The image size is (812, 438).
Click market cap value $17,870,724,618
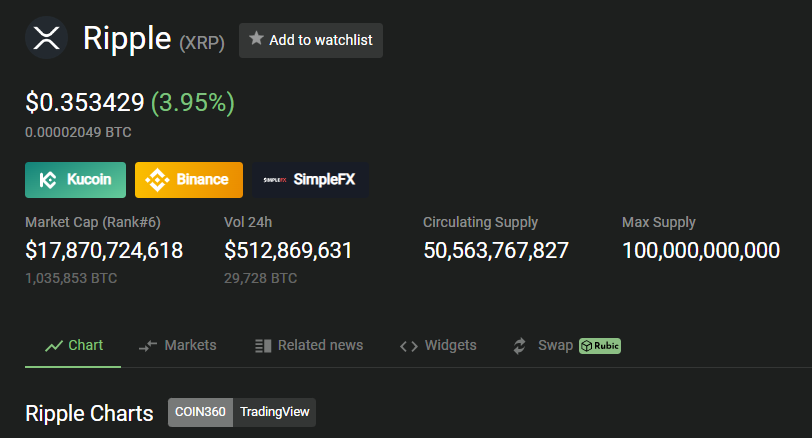click(104, 251)
